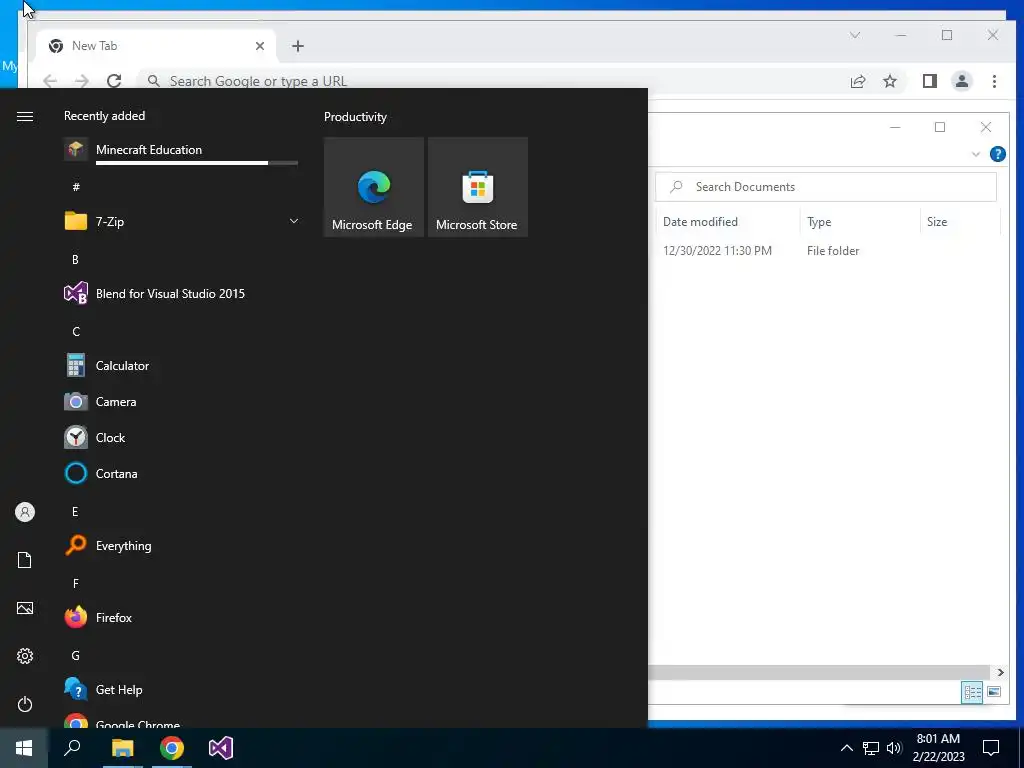Click the File folder type cell
Screen dimensions: 1024x768
(x=833, y=251)
